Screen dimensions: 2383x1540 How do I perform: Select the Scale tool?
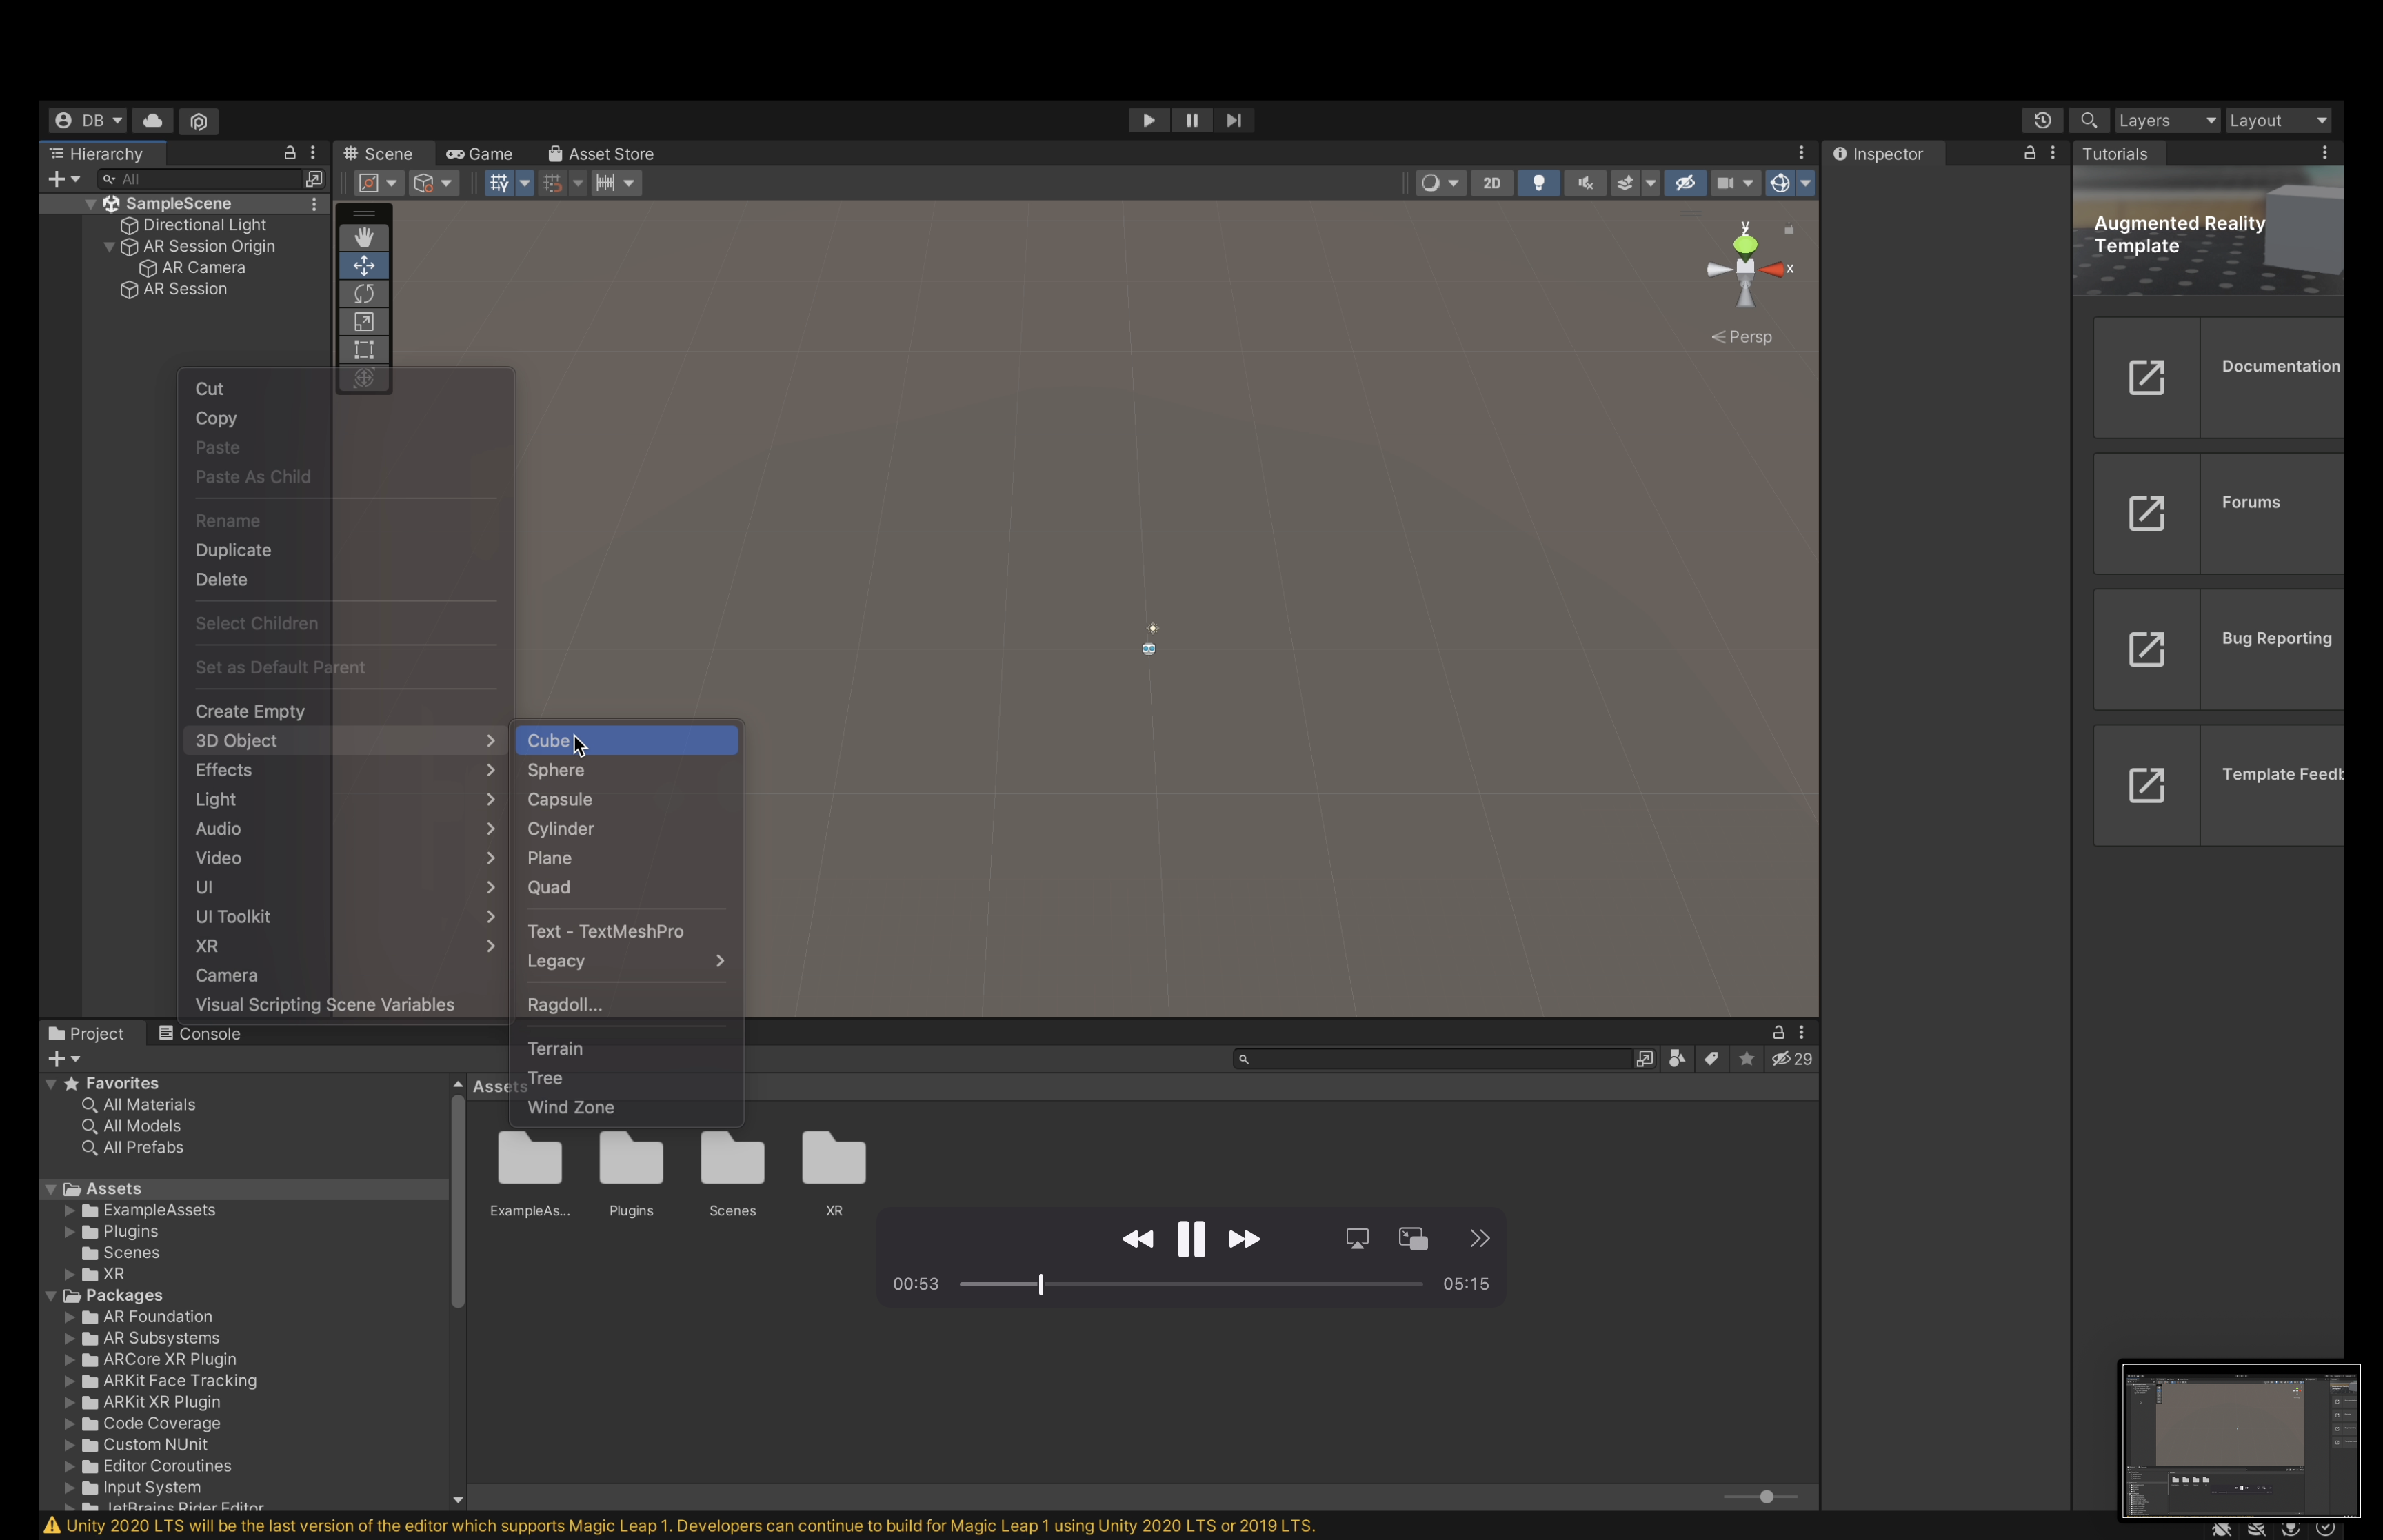pyautogui.click(x=364, y=322)
